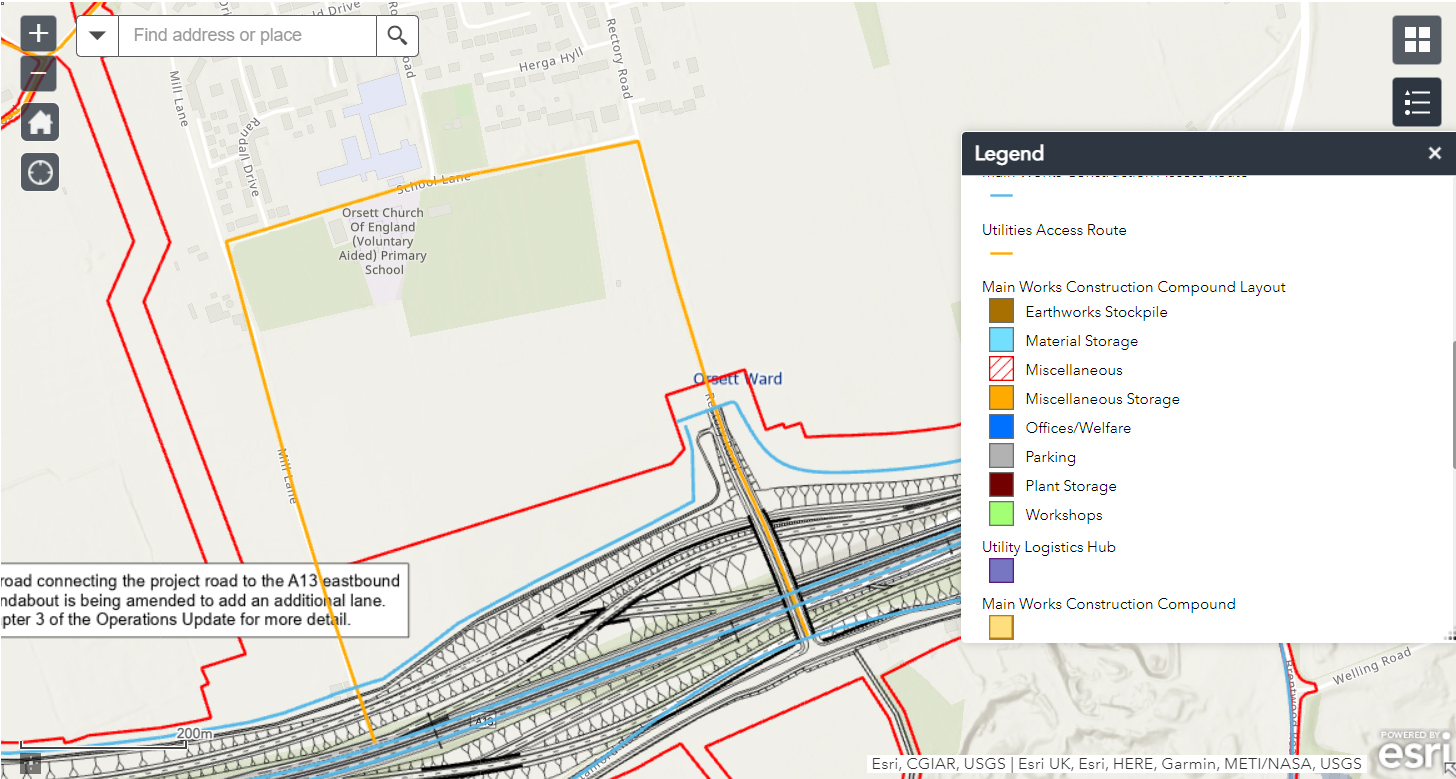Click the orange Utilities Access Route line symbol
The image size is (1456, 779).
(x=1001, y=254)
